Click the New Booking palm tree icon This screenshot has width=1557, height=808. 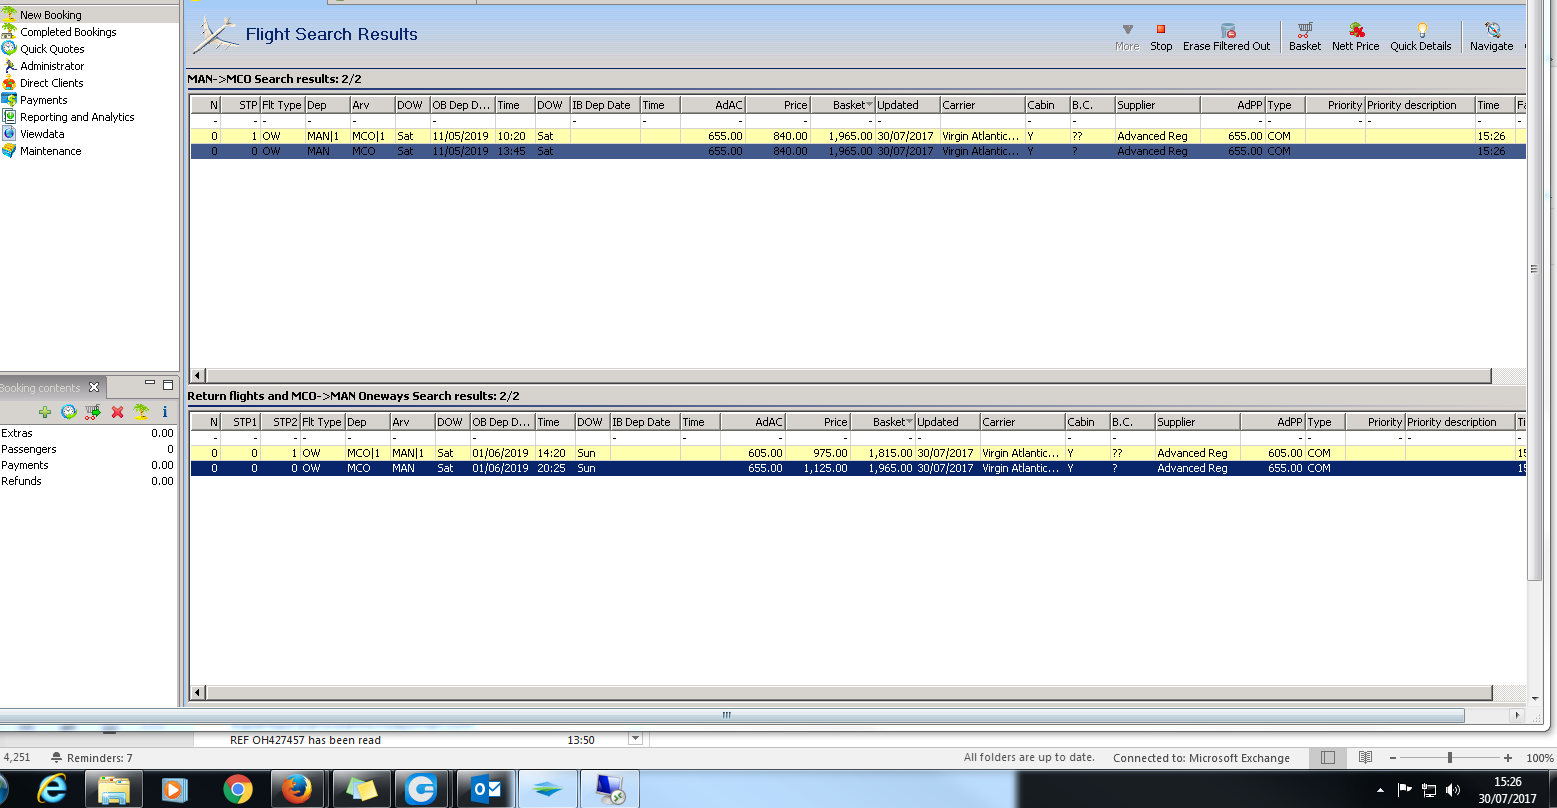point(9,15)
